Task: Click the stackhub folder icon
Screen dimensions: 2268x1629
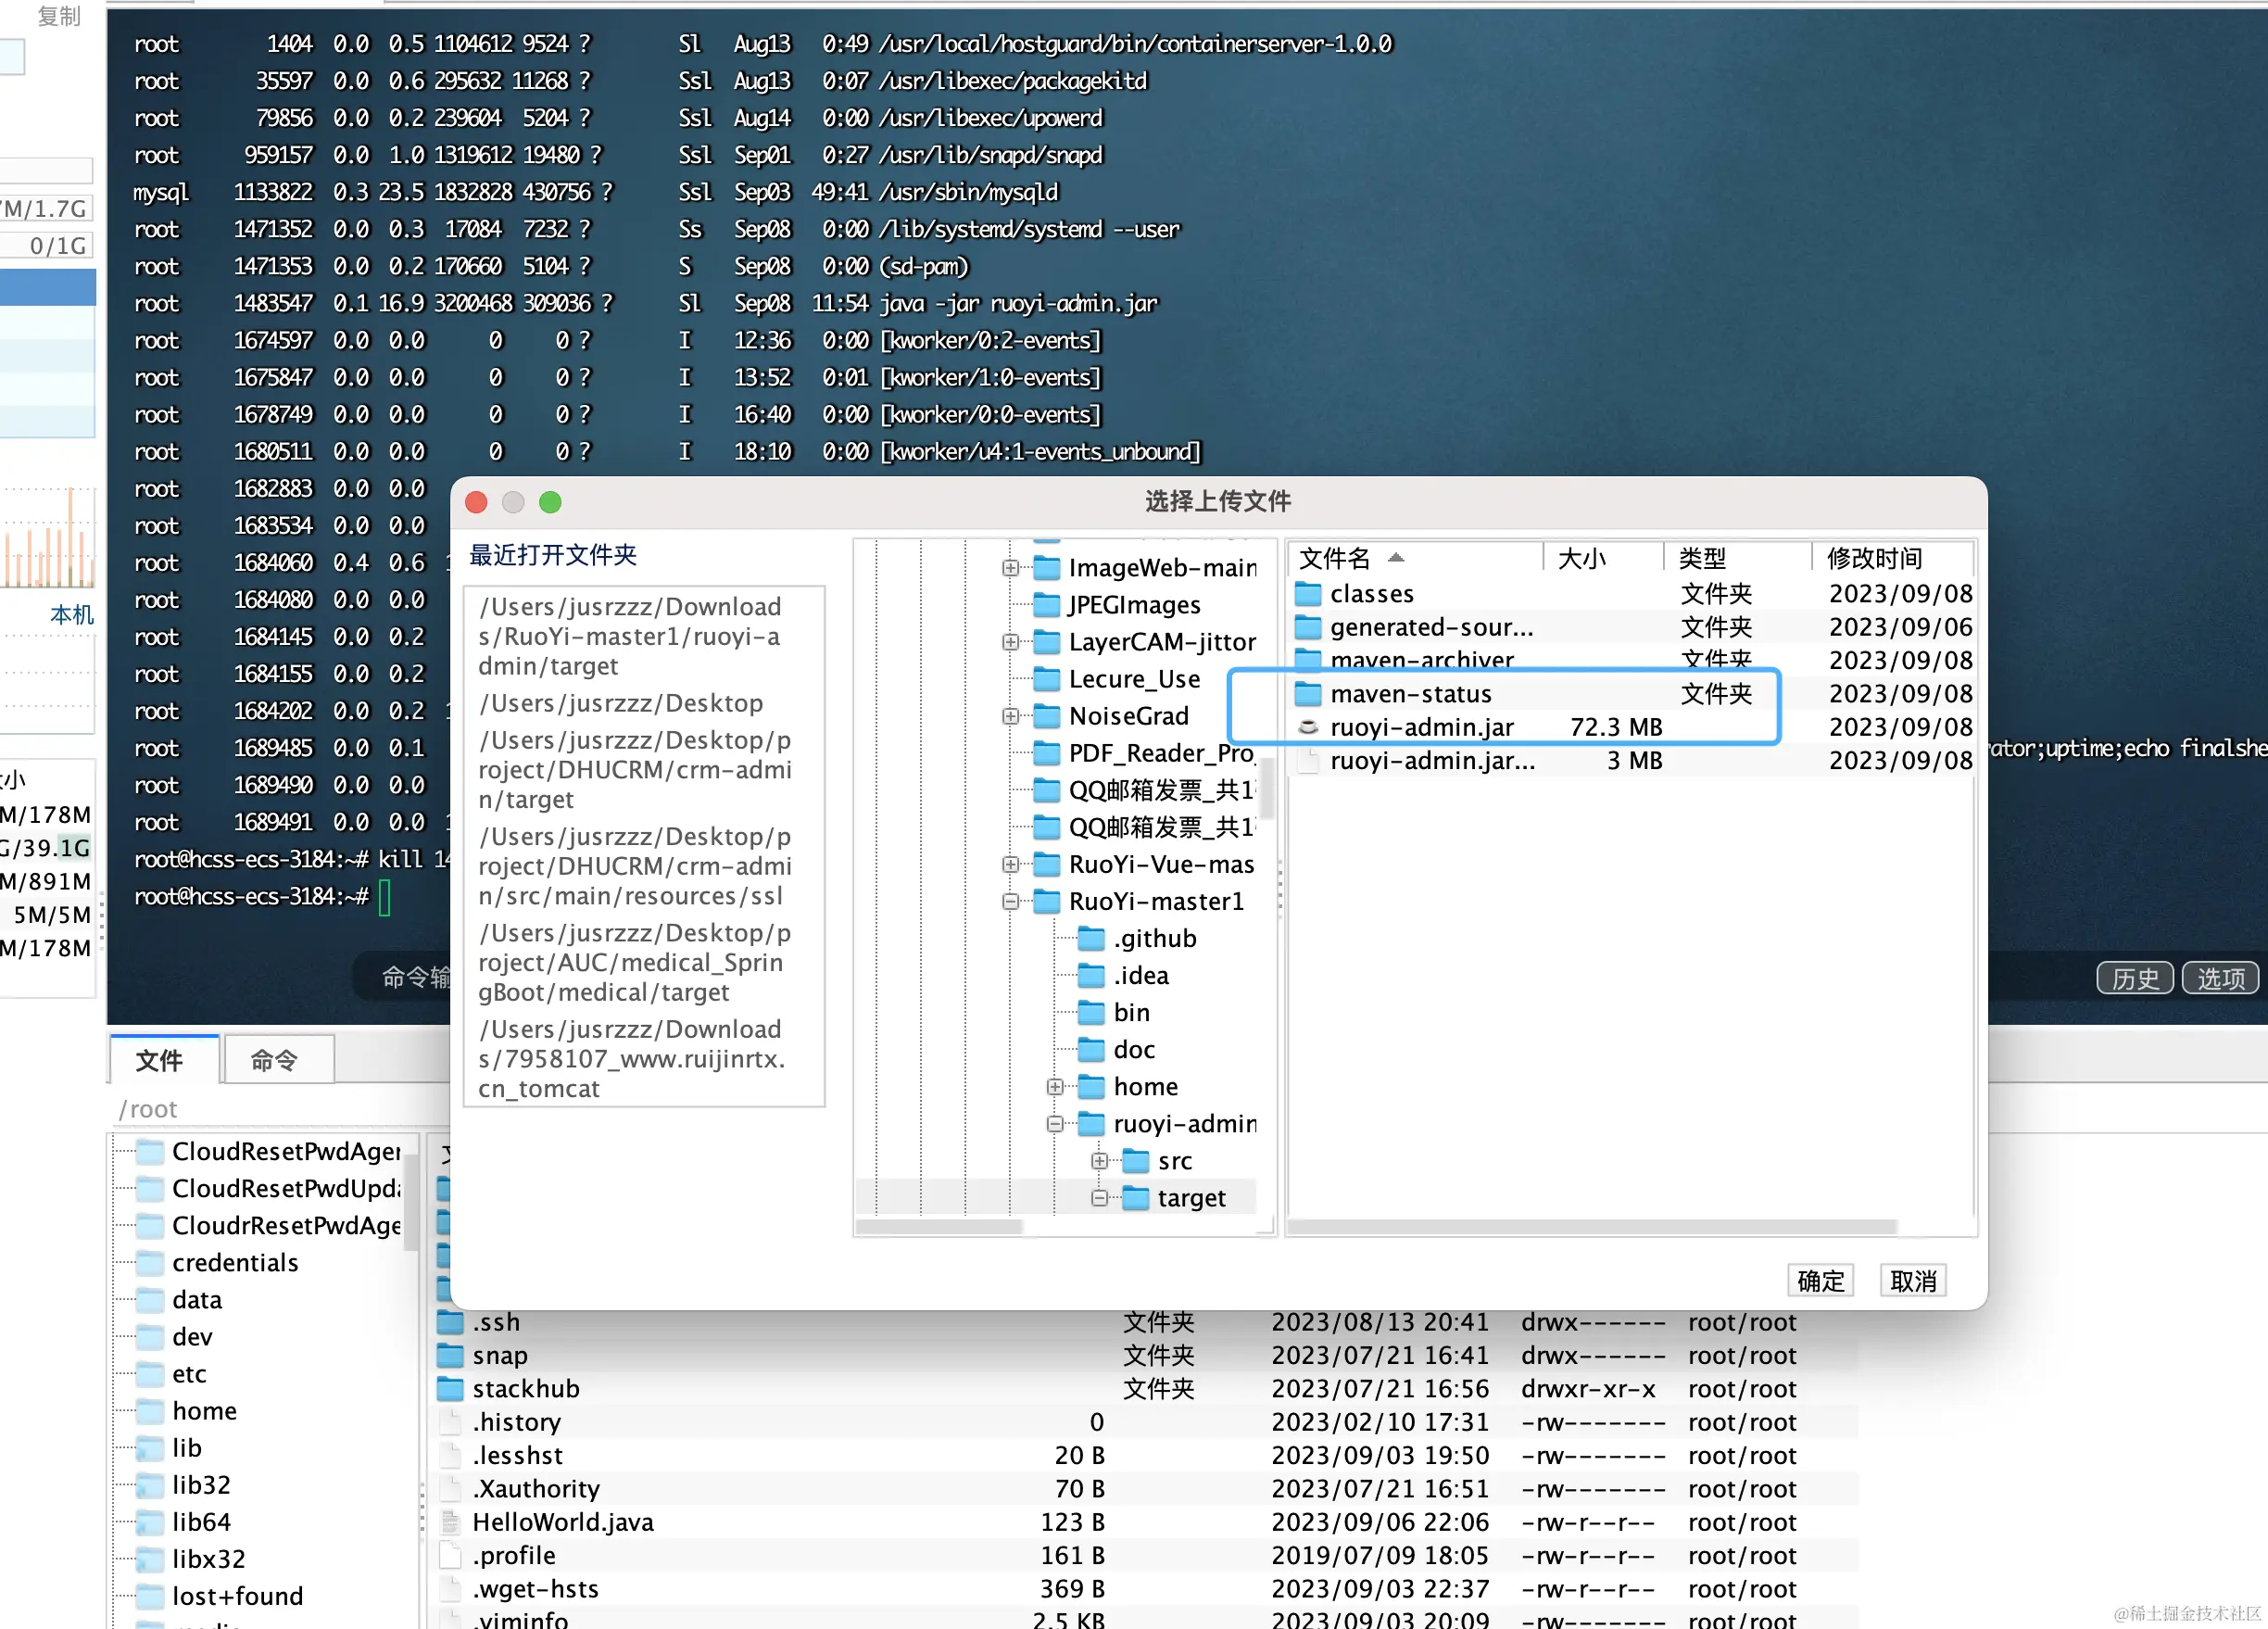Action: [x=450, y=1389]
